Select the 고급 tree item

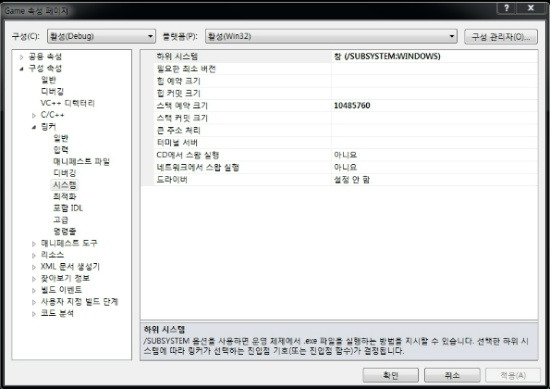tap(61, 220)
